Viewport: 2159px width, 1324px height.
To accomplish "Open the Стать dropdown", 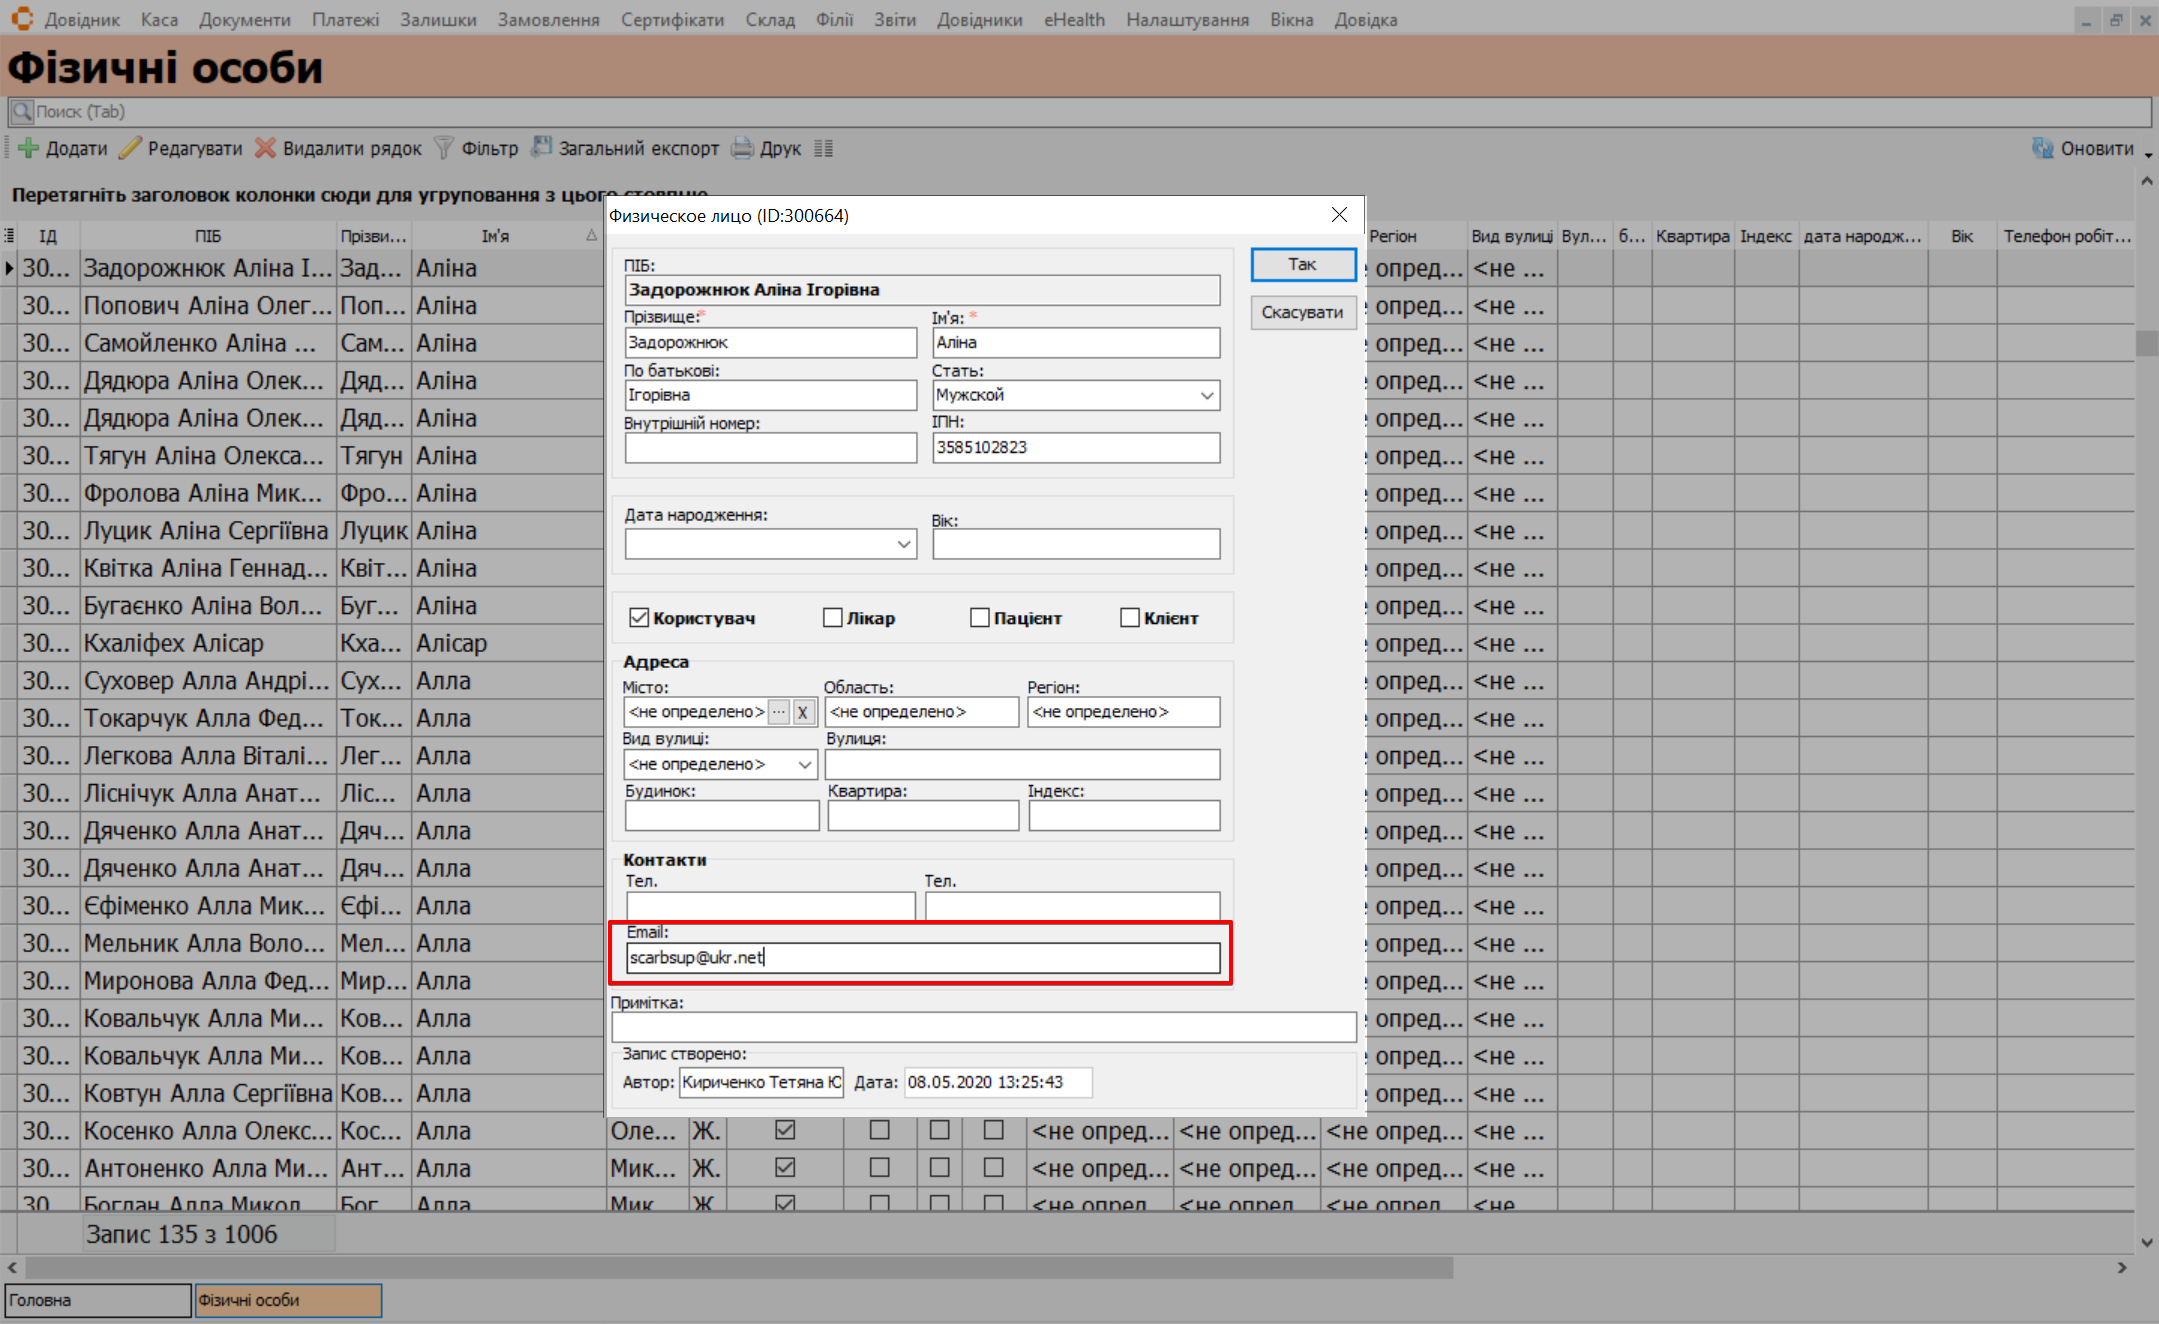I will click(1207, 395).
